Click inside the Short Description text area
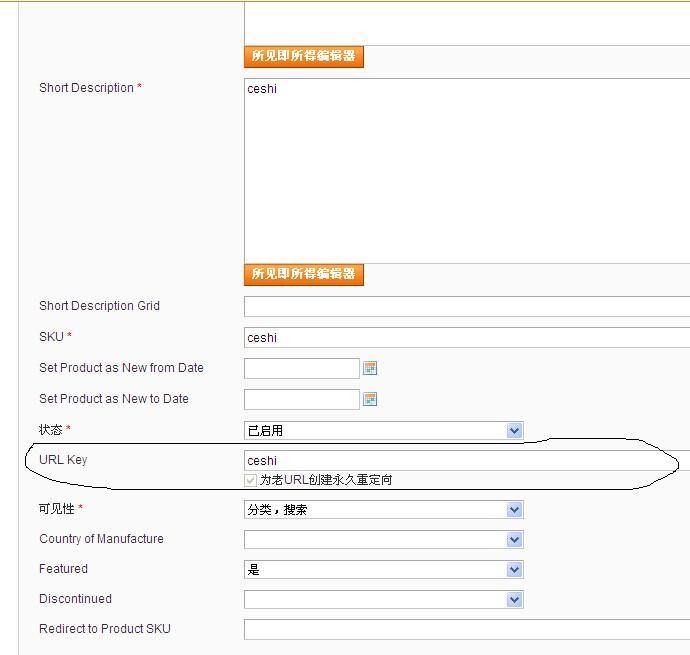690x655 pixels. click(466, 170)
